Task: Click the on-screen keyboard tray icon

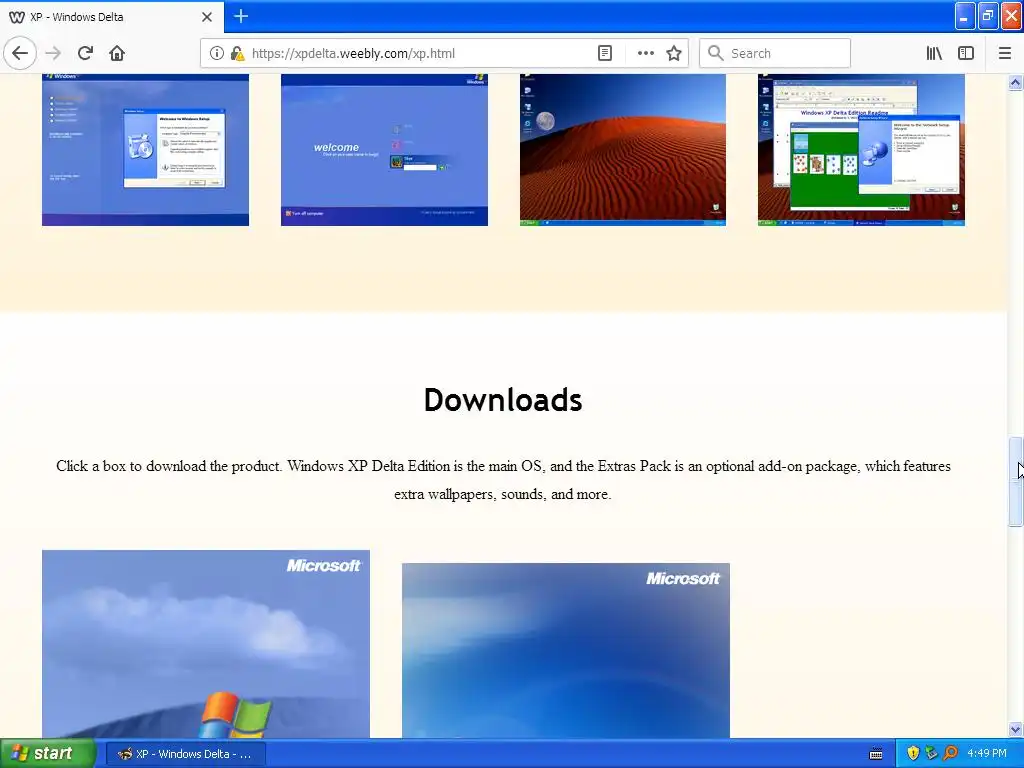Action: (876, 754)
